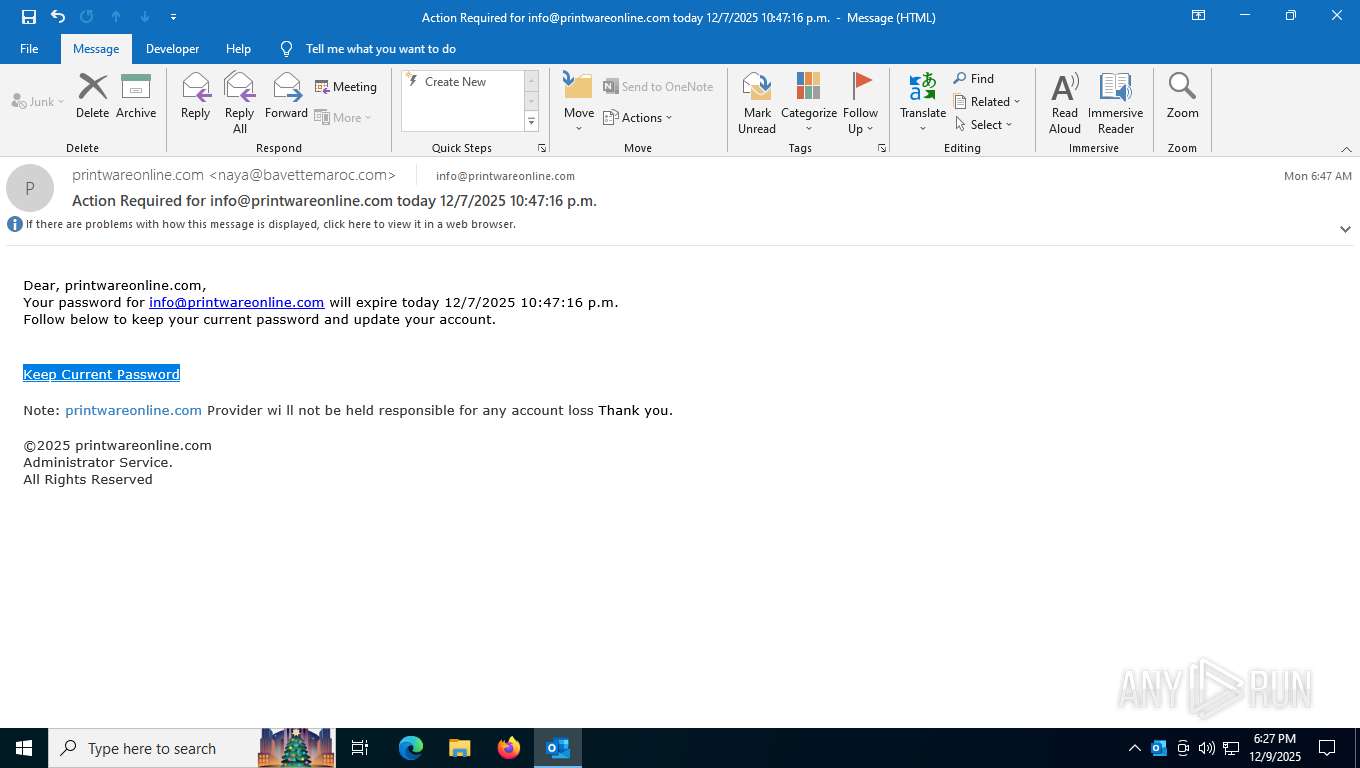Open the Customize Quick Access Toolbar dropdown
Screen dimensions: 1360x768
173,17
